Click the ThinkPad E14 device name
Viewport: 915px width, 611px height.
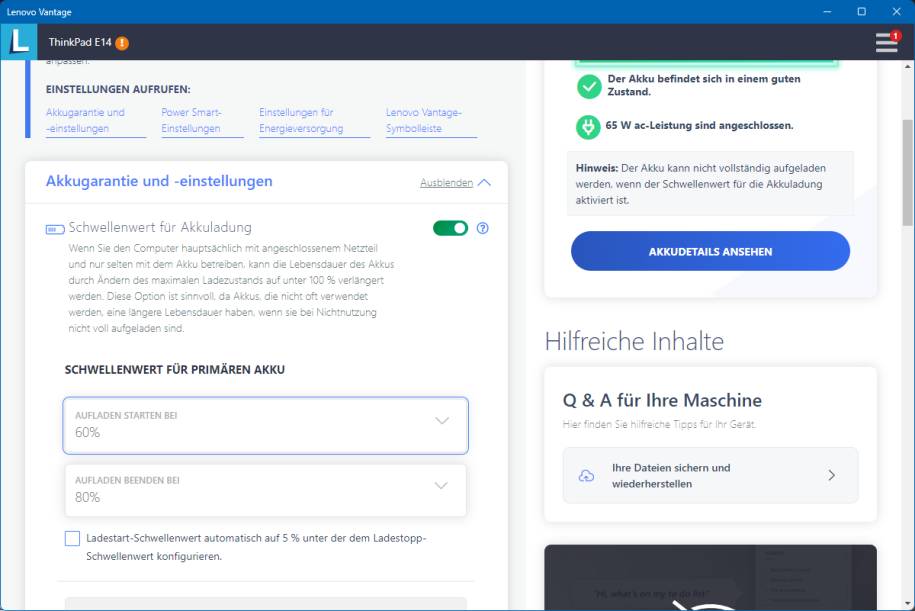pyautogui.click(x=80, y=42)
